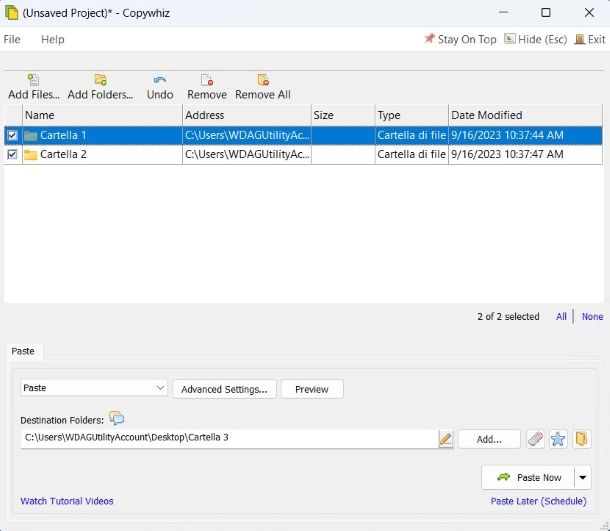Sort by the Type column header
This screenshot has height=531, width=610.
[x=412, y=115]
